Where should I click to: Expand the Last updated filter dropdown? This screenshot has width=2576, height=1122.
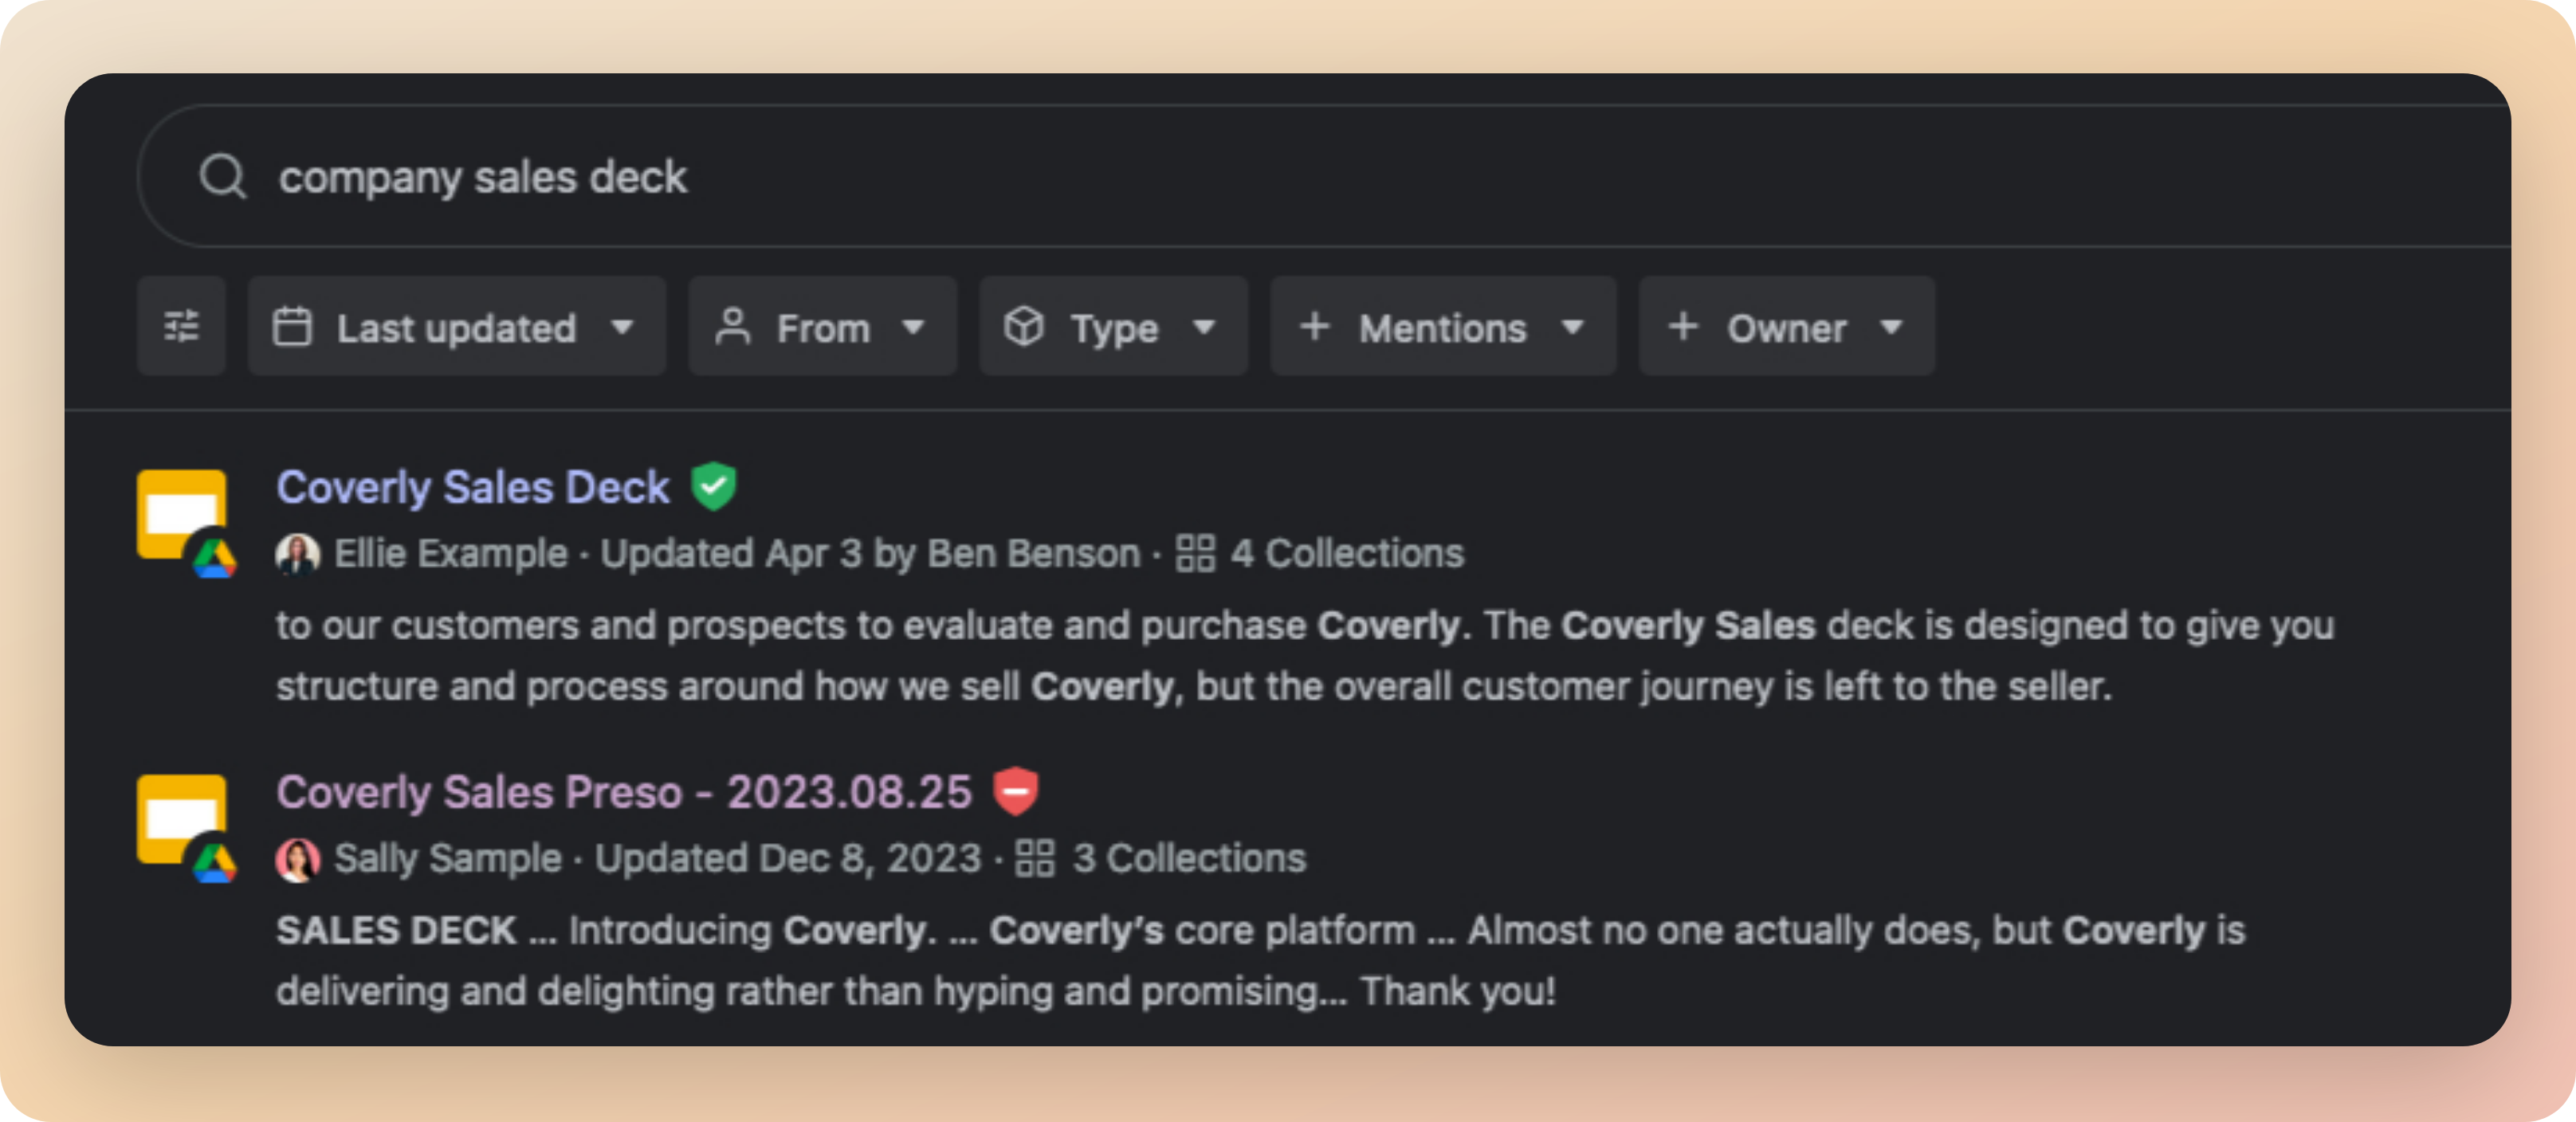tap(456, 327)
